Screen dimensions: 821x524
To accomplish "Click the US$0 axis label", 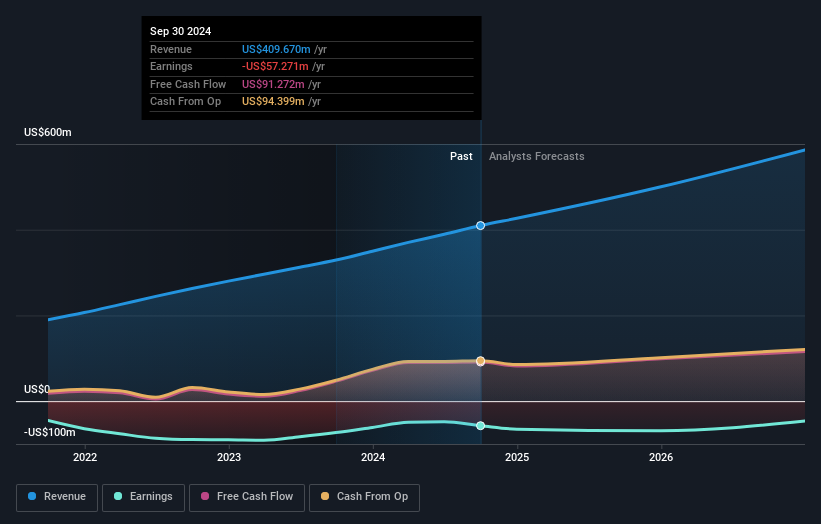I will [37, 389].
